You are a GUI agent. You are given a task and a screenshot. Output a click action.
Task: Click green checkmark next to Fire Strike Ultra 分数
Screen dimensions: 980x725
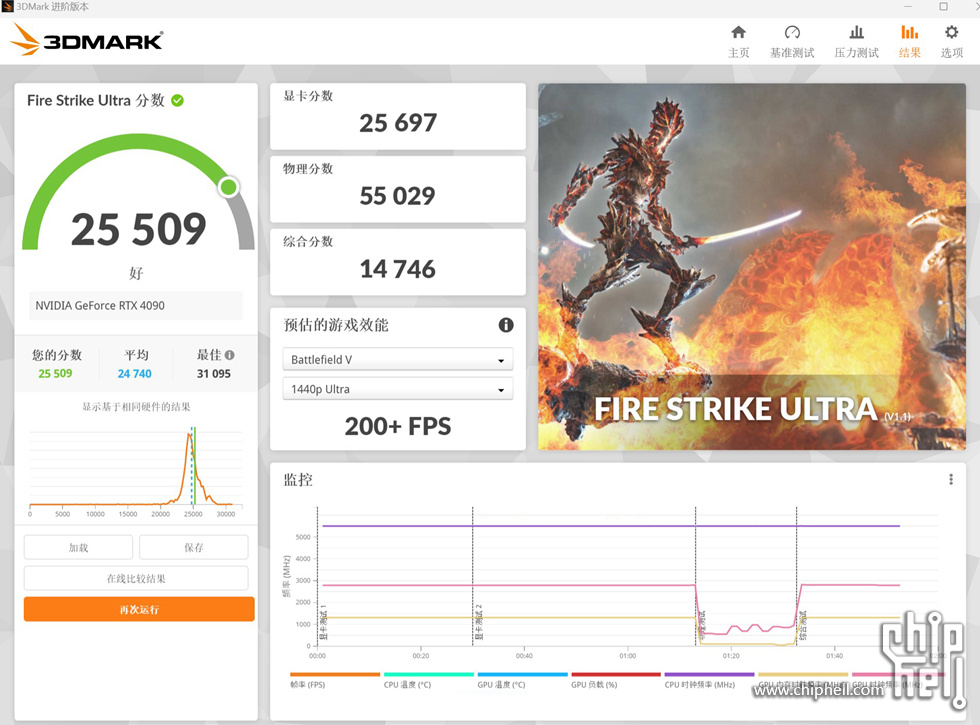[x=177, y=100]
